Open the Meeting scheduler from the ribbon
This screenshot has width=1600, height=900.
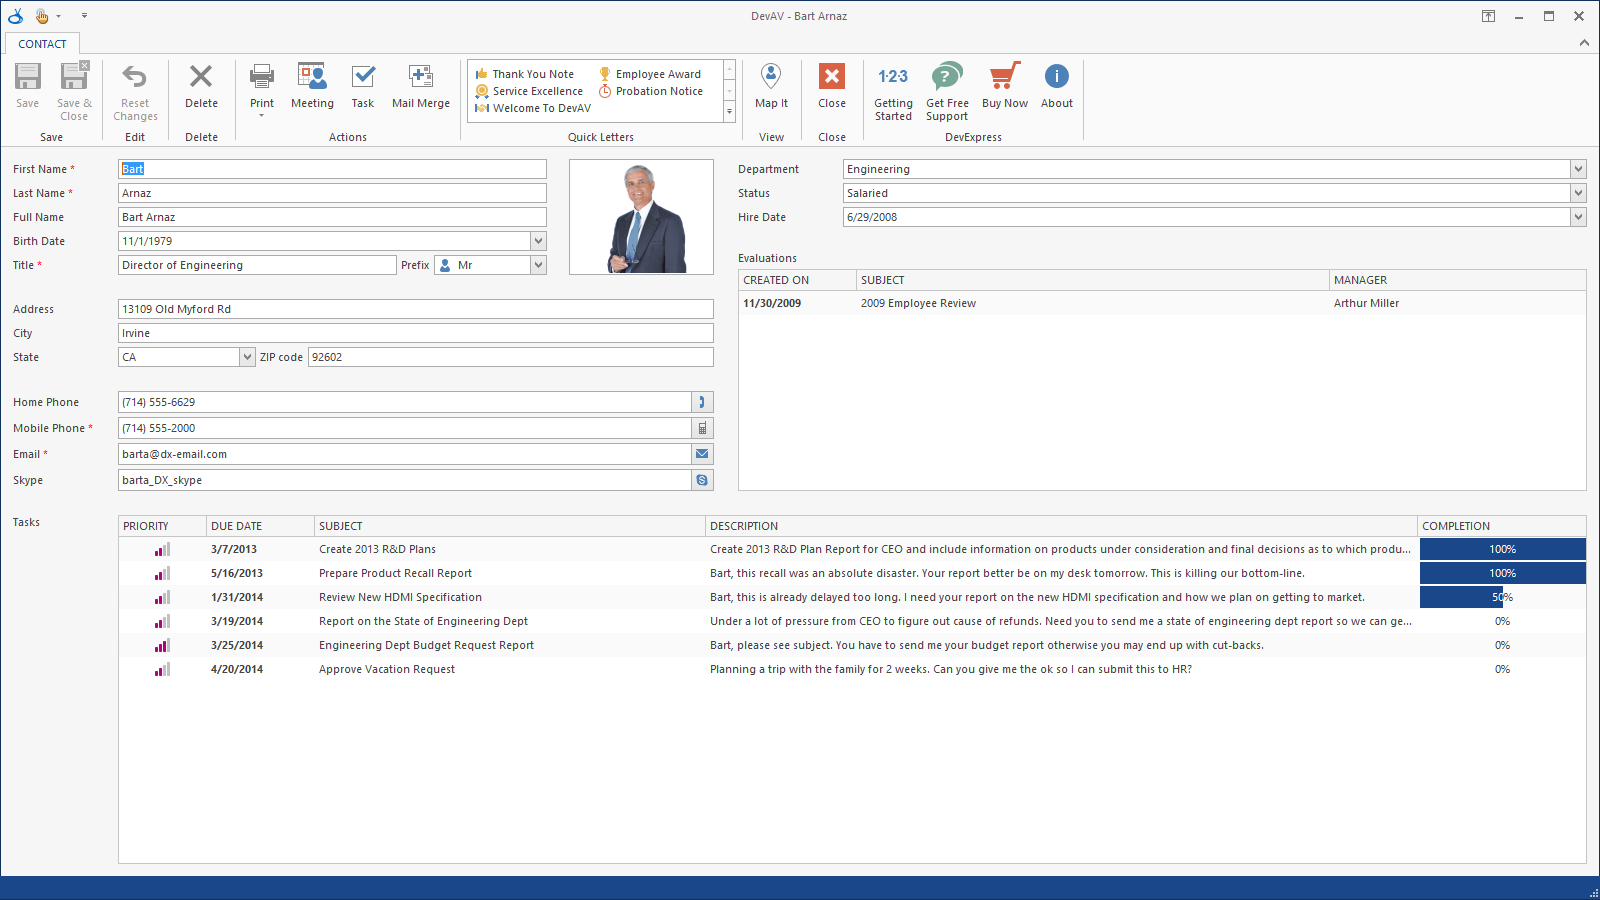(312, 88)
